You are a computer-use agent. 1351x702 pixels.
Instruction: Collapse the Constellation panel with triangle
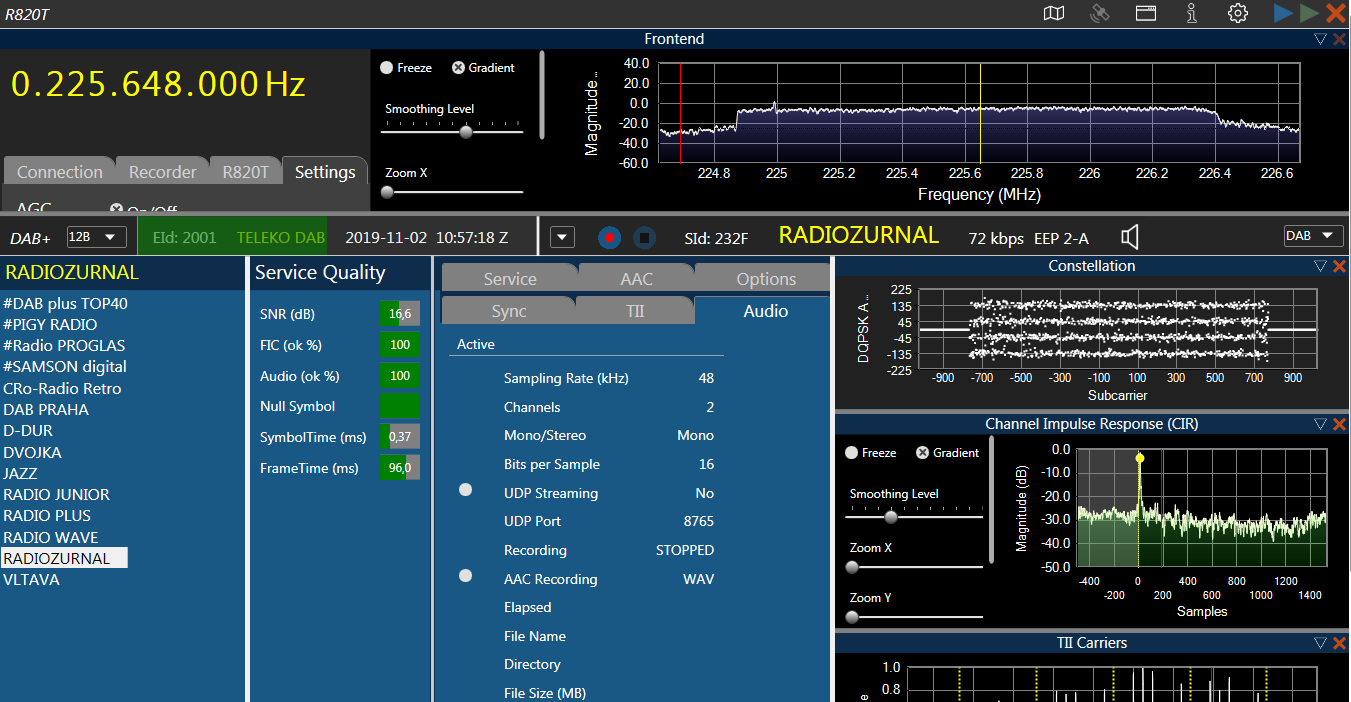click(1320, 266)
